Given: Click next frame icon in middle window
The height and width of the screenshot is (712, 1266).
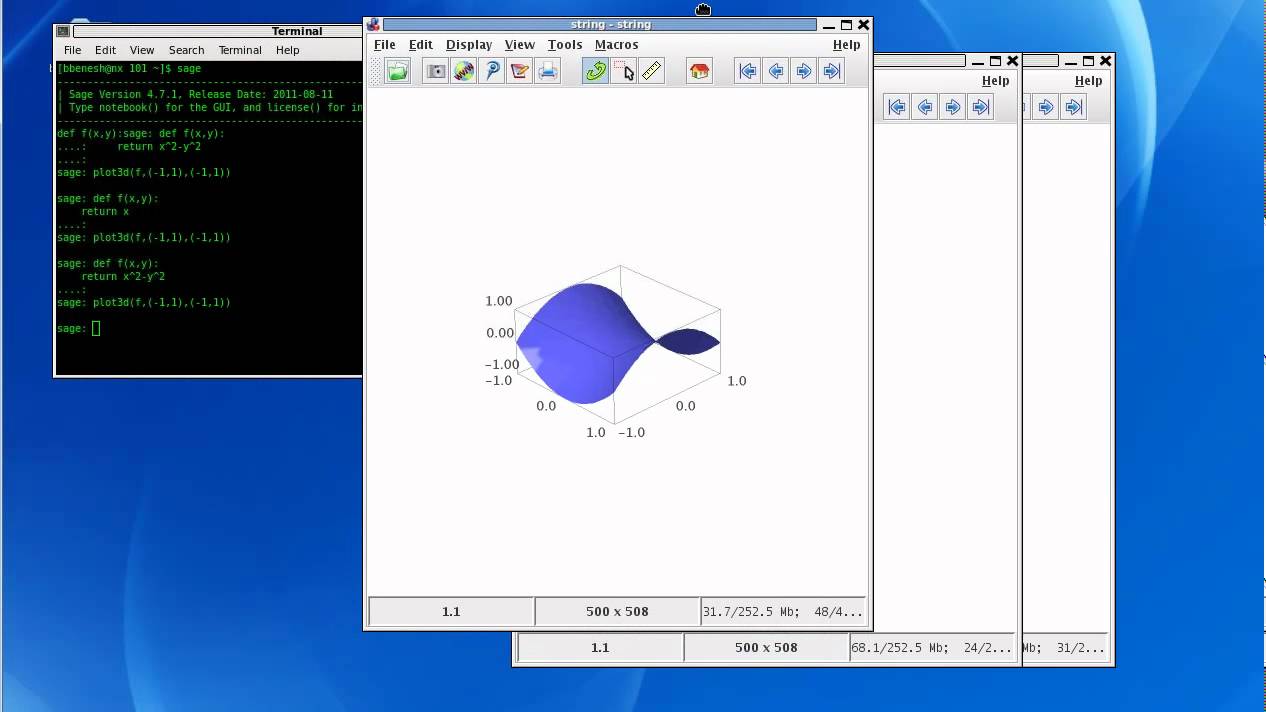Looking at the screenshot, I should pos(953,107).
